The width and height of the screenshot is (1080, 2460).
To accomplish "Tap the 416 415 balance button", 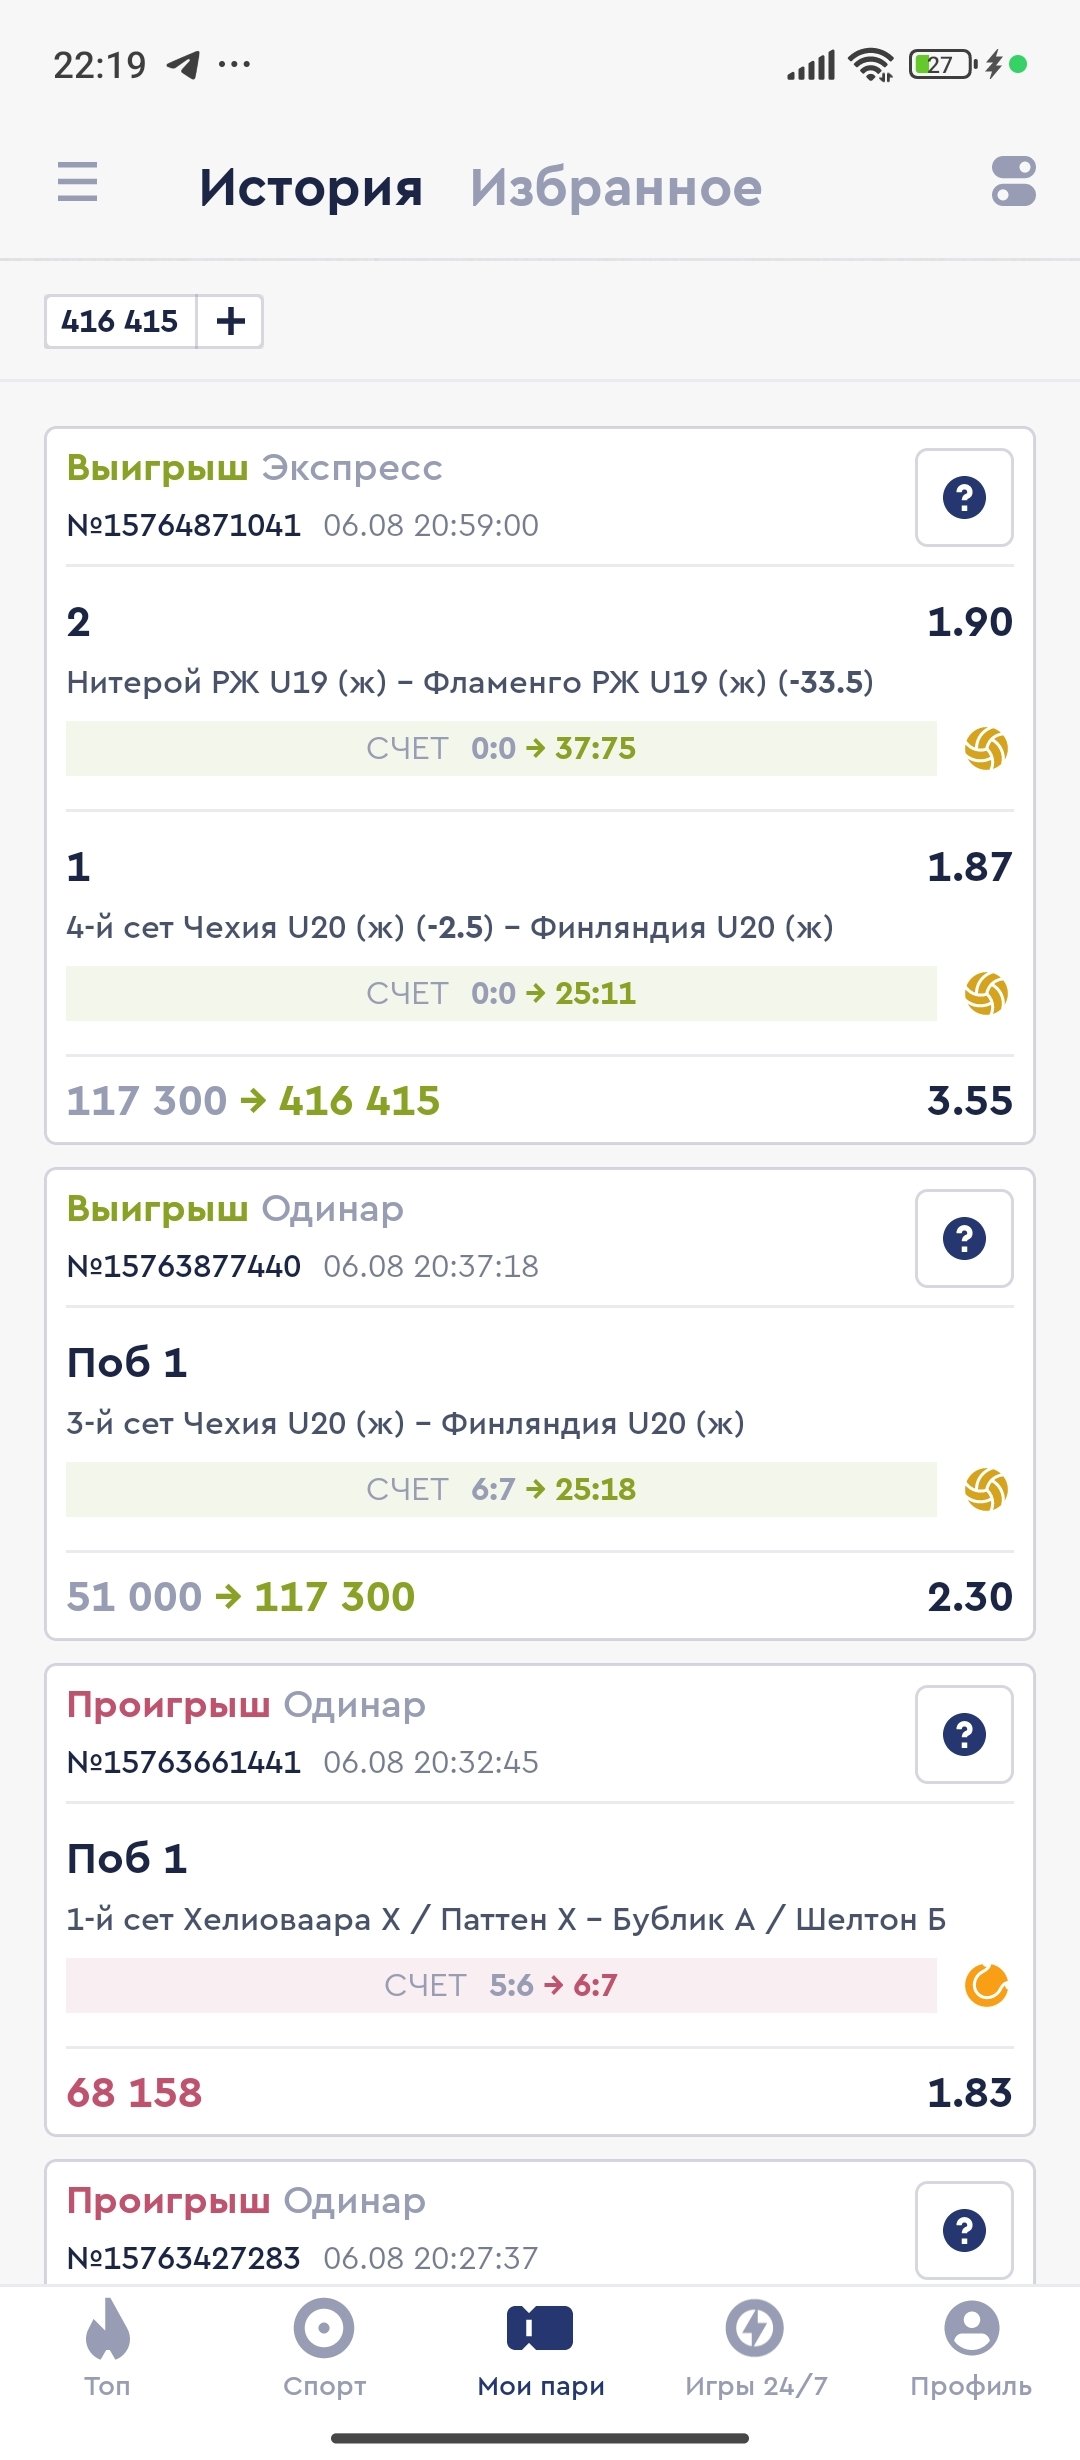I will [x=120, y=321].
